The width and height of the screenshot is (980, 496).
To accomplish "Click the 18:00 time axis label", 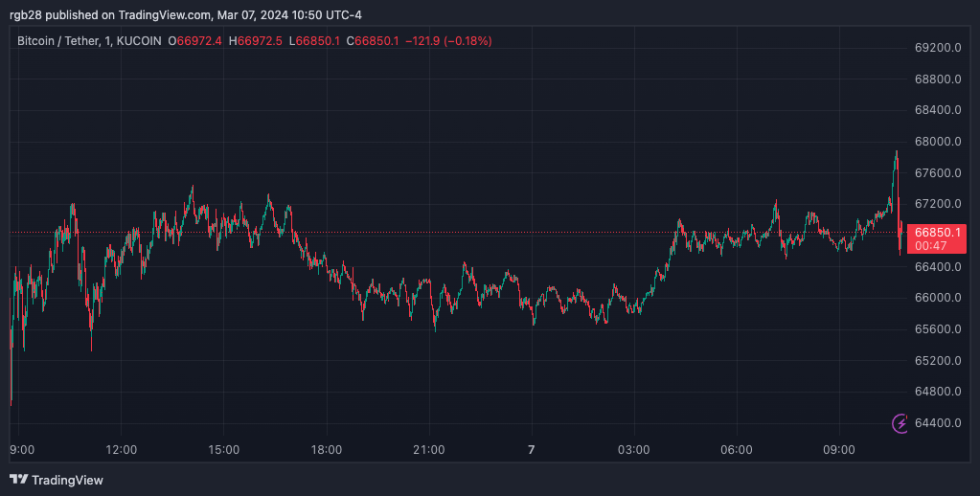I will point(326,450).
